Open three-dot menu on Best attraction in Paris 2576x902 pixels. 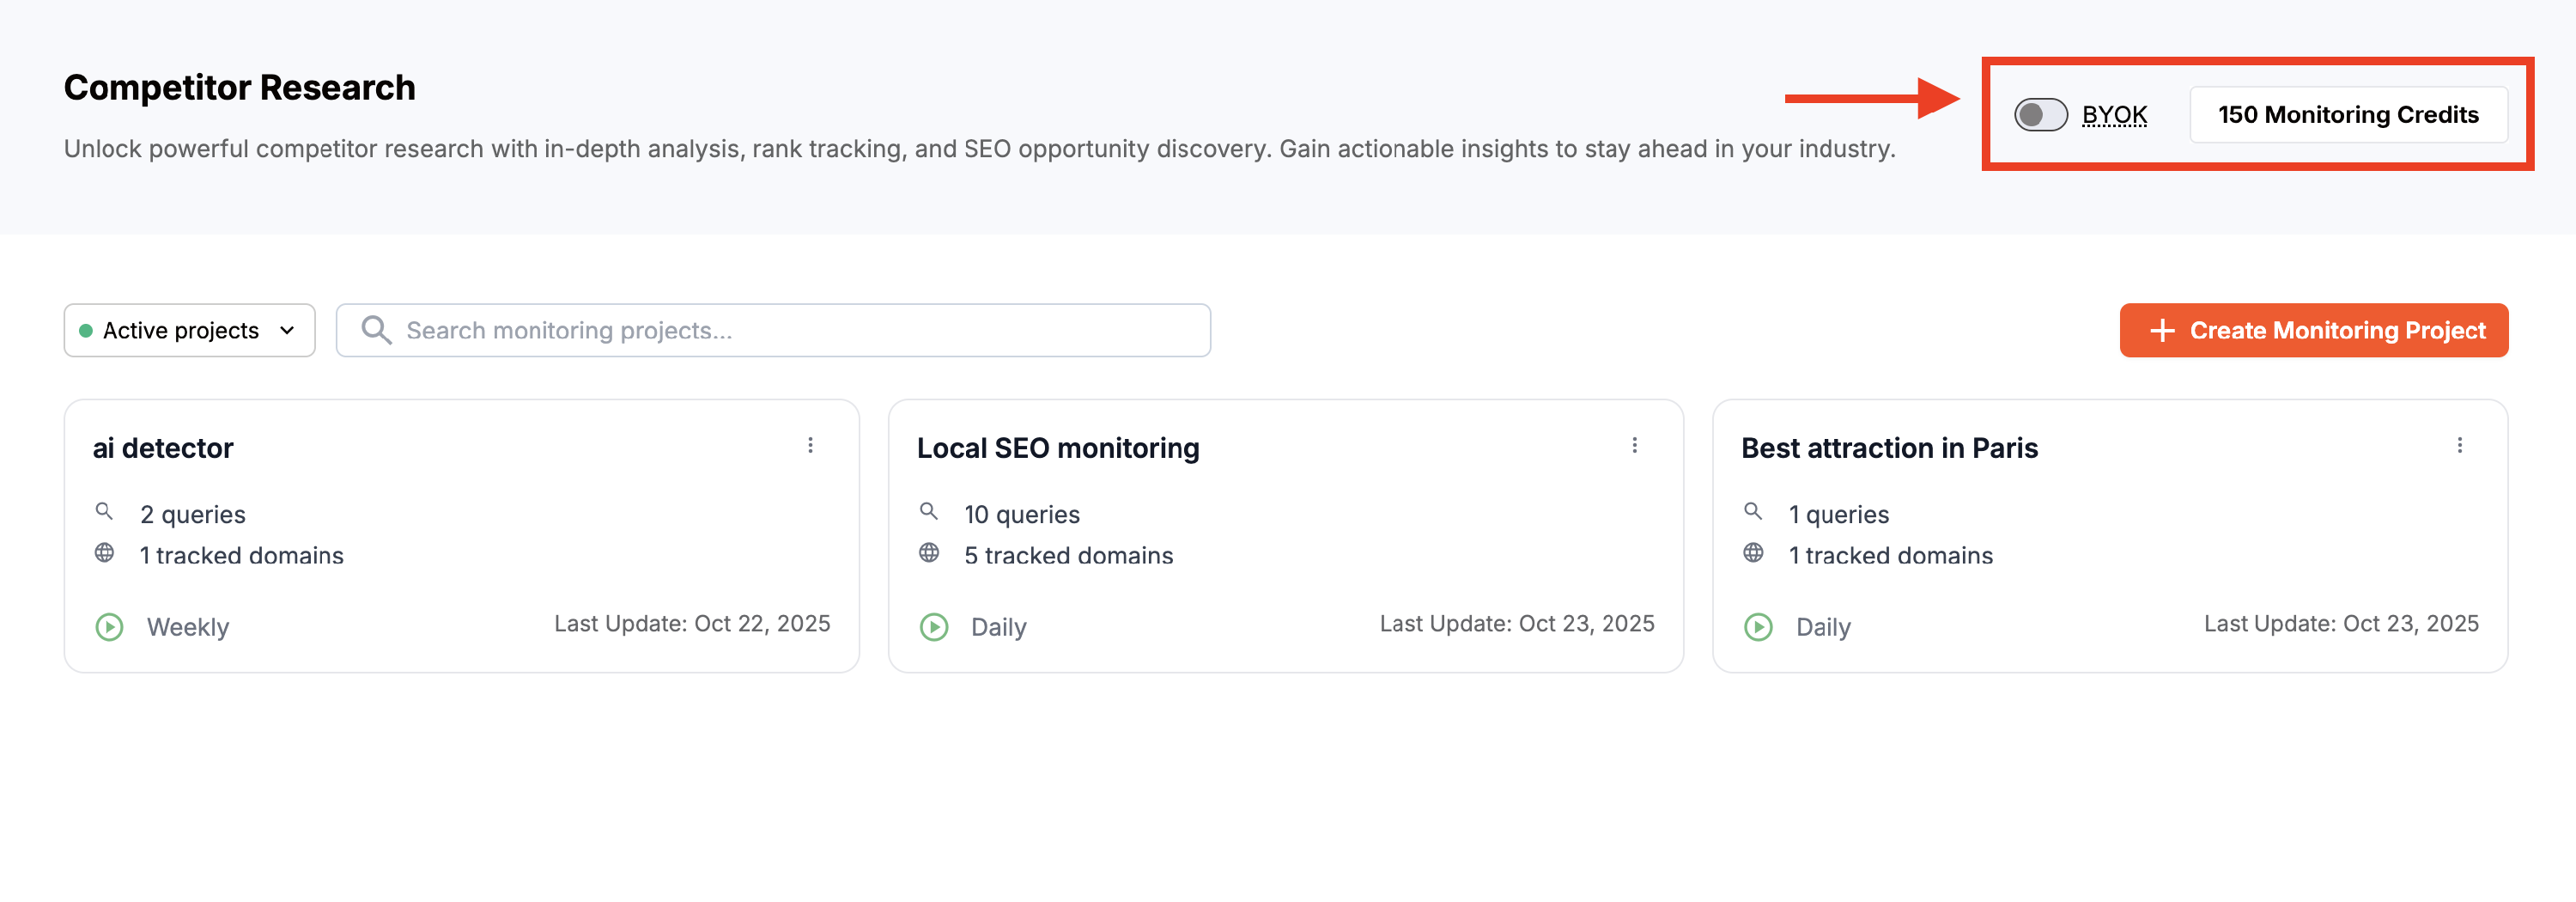pyautogui.click(x=2459, y=446)
